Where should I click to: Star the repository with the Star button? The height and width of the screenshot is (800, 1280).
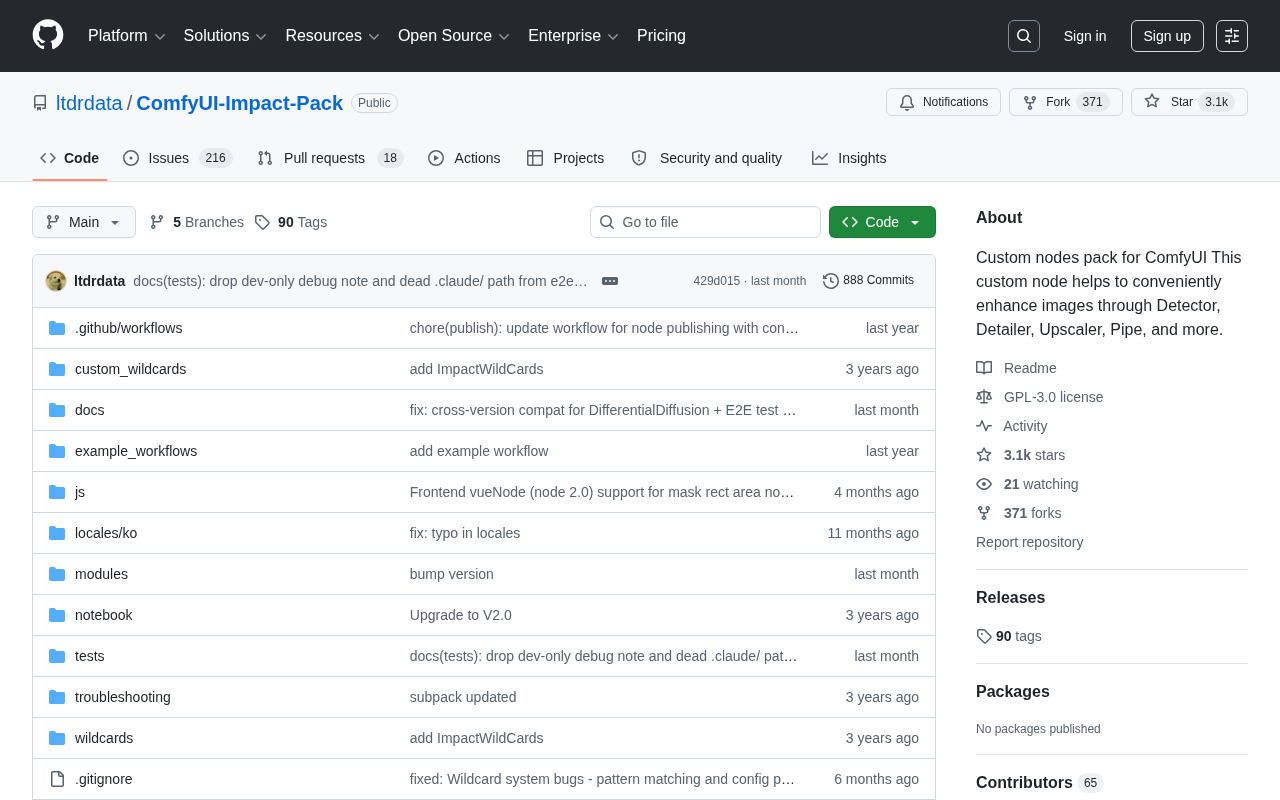tap(1189, 102)
